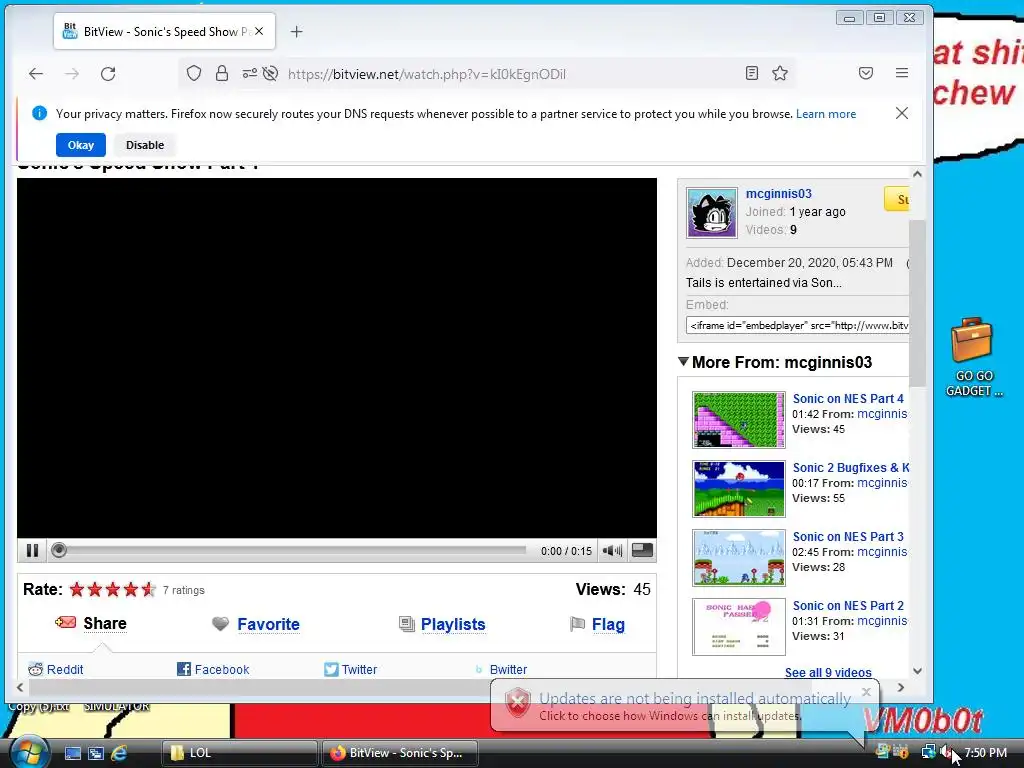Open the Learn more link
The image size is (1024, 768).
(825, 114)
